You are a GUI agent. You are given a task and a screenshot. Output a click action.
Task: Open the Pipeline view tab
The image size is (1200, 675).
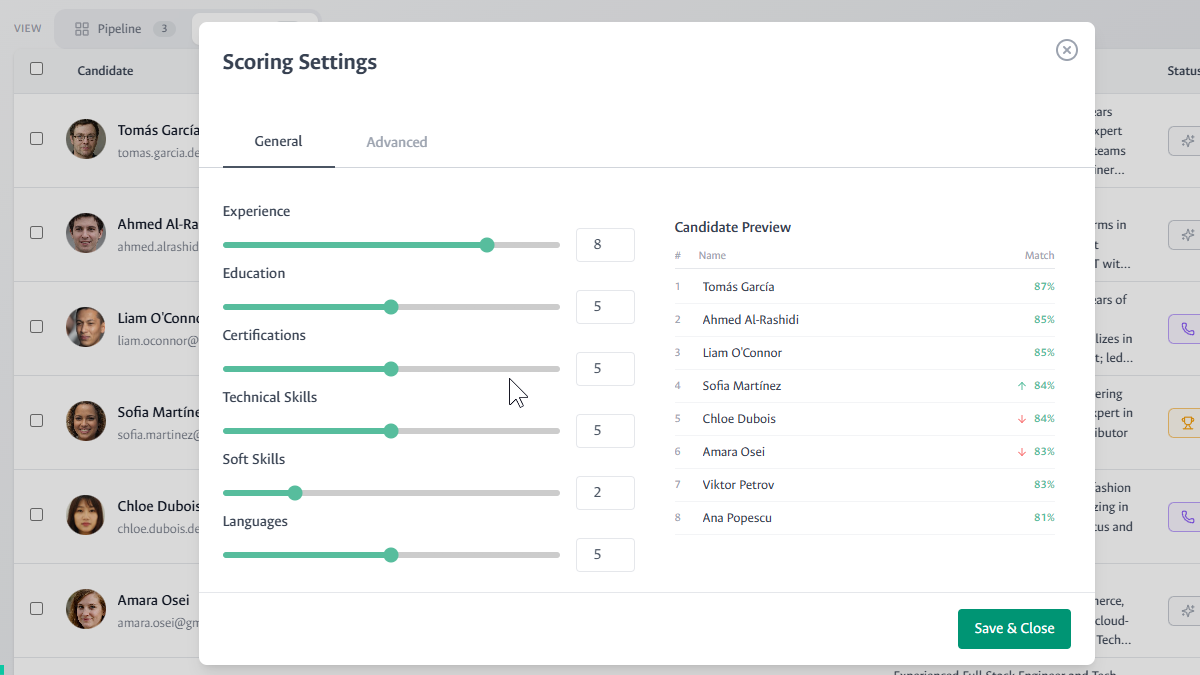coord(125,29)
